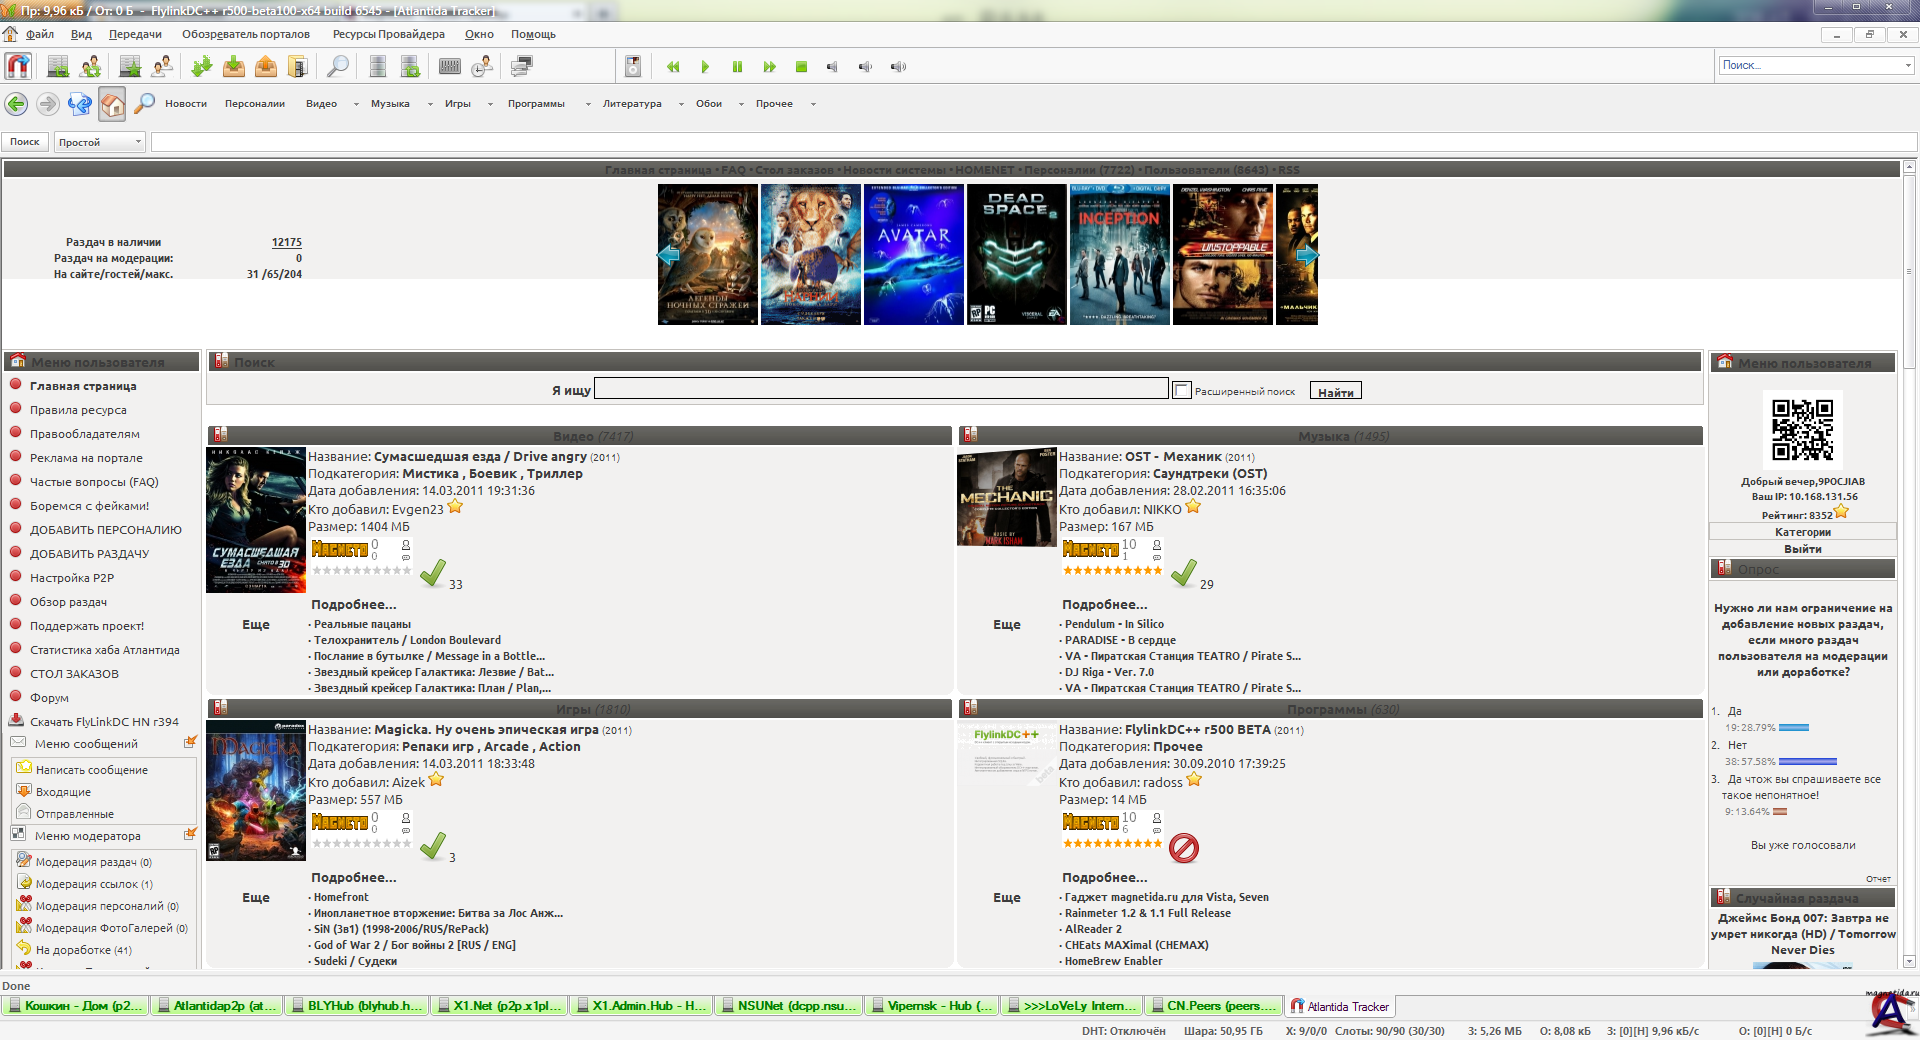Collapse 'Меню сообщений' using its orange arrow toggle

(190, 743)
